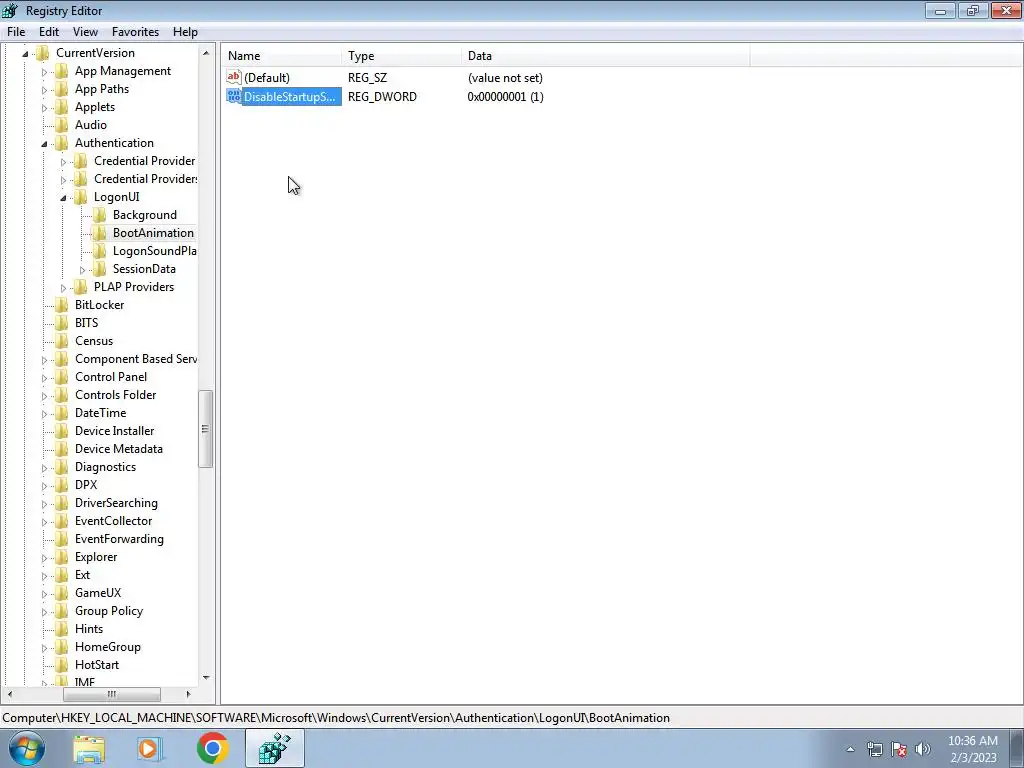Click the (Default) string value icon
This screenshot has height=768, width=1024.
tap(234, 77)
